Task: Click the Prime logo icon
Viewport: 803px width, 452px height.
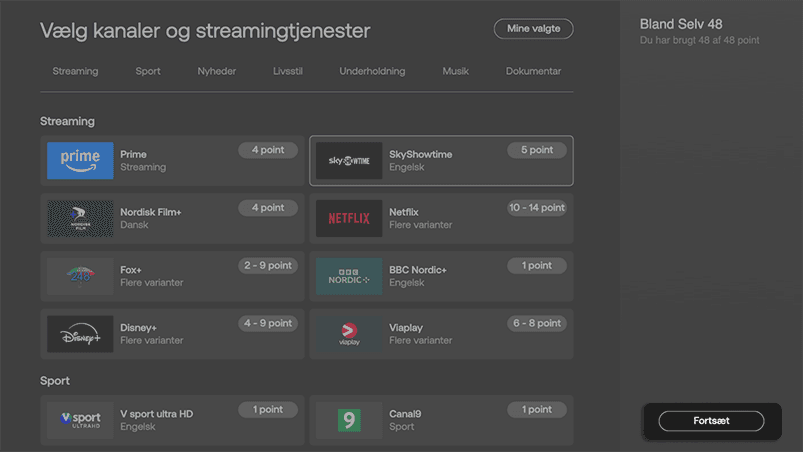Action: point(80,161)
